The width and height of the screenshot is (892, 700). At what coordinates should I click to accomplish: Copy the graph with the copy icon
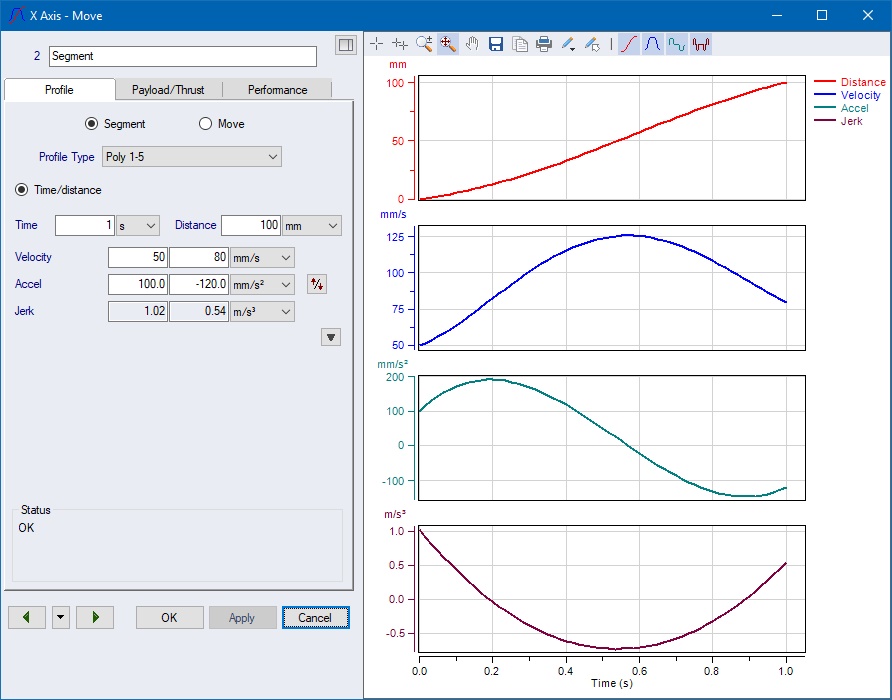coord(520,44)
